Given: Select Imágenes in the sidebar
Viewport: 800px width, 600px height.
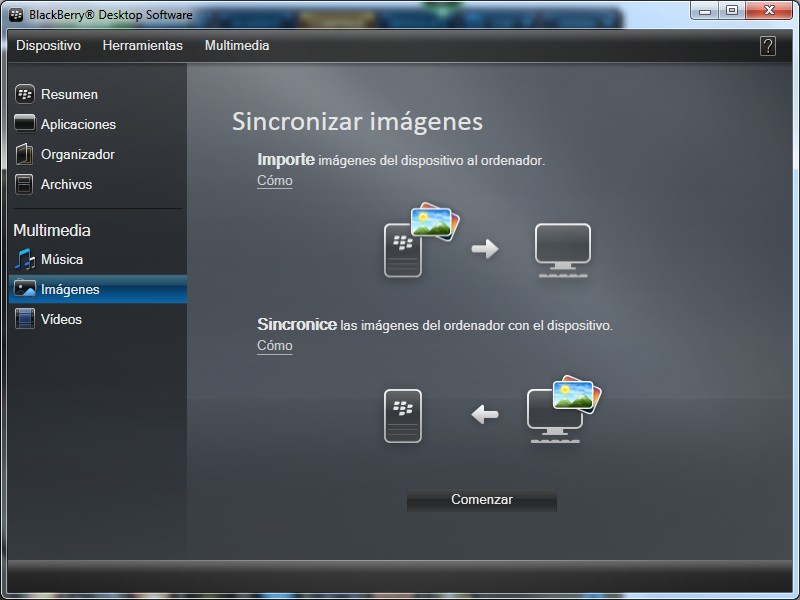Looking at the screenshot, I should [x=98, y=289].
